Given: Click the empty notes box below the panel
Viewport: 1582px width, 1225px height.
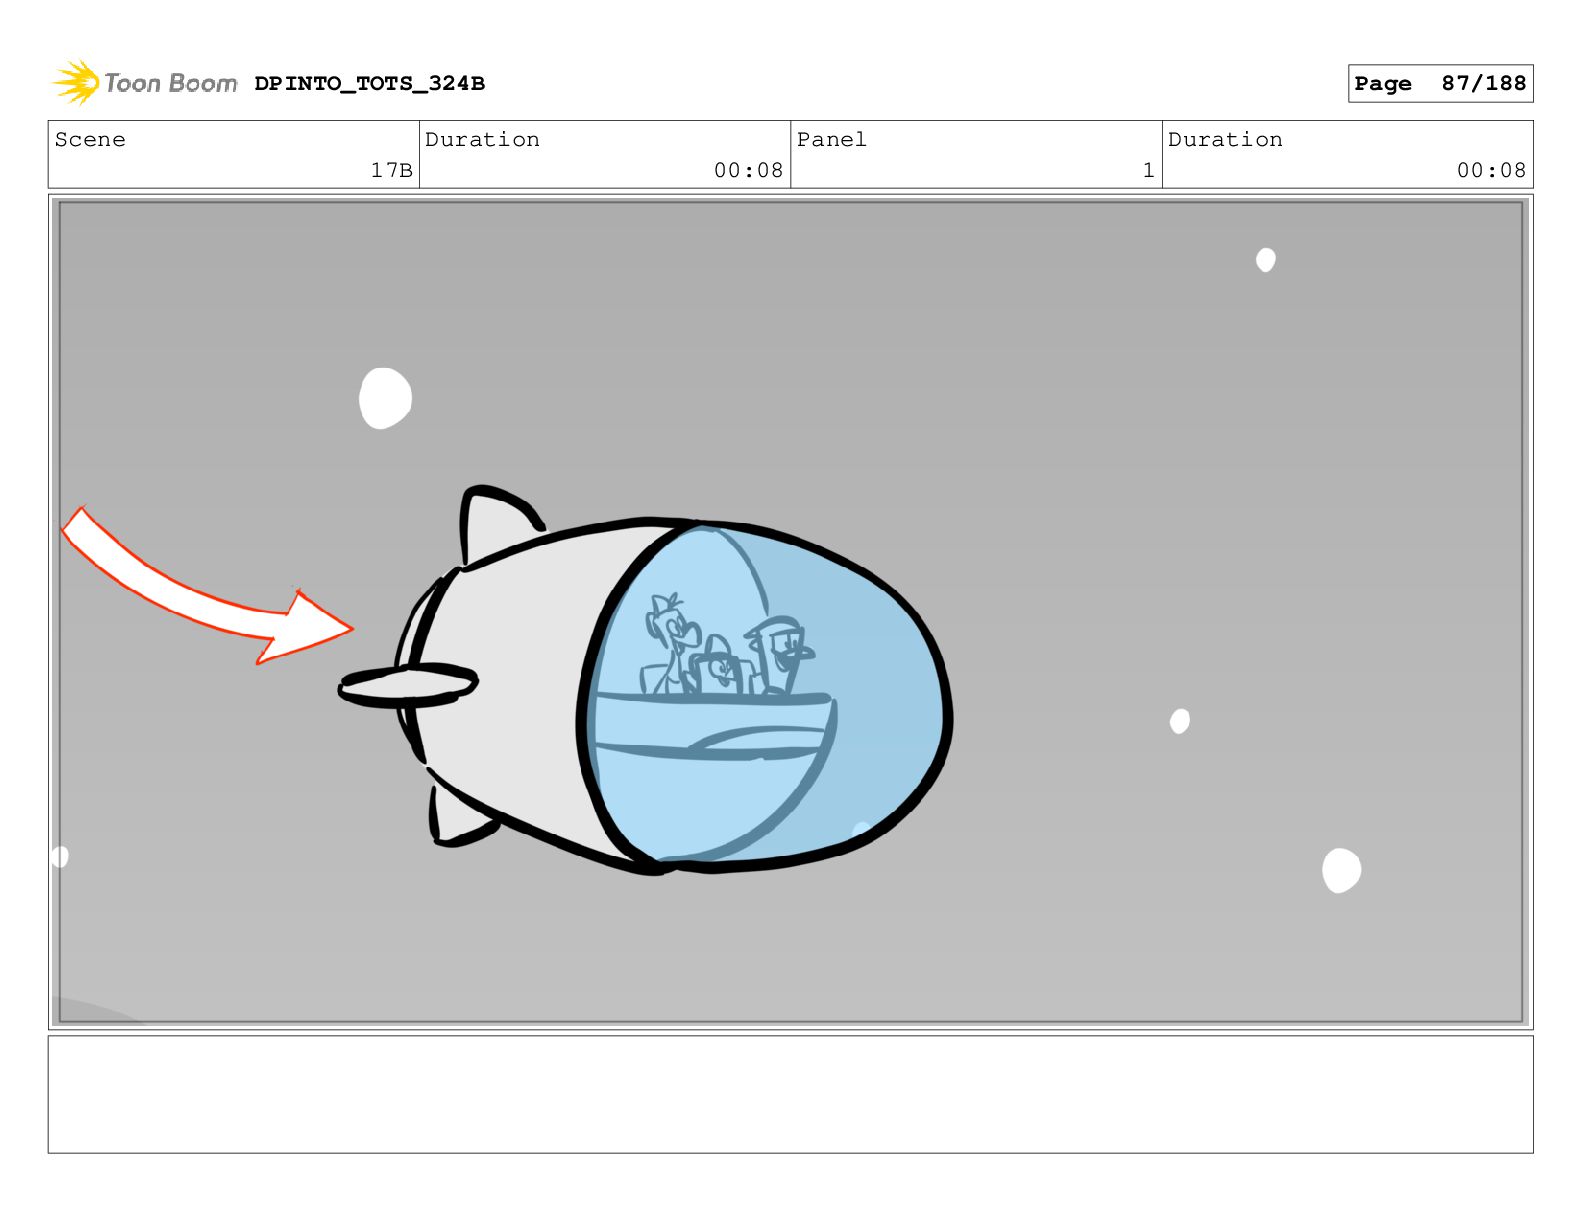Looking at the screenshot, I should pyautogui.click(x=790, y=1094).
